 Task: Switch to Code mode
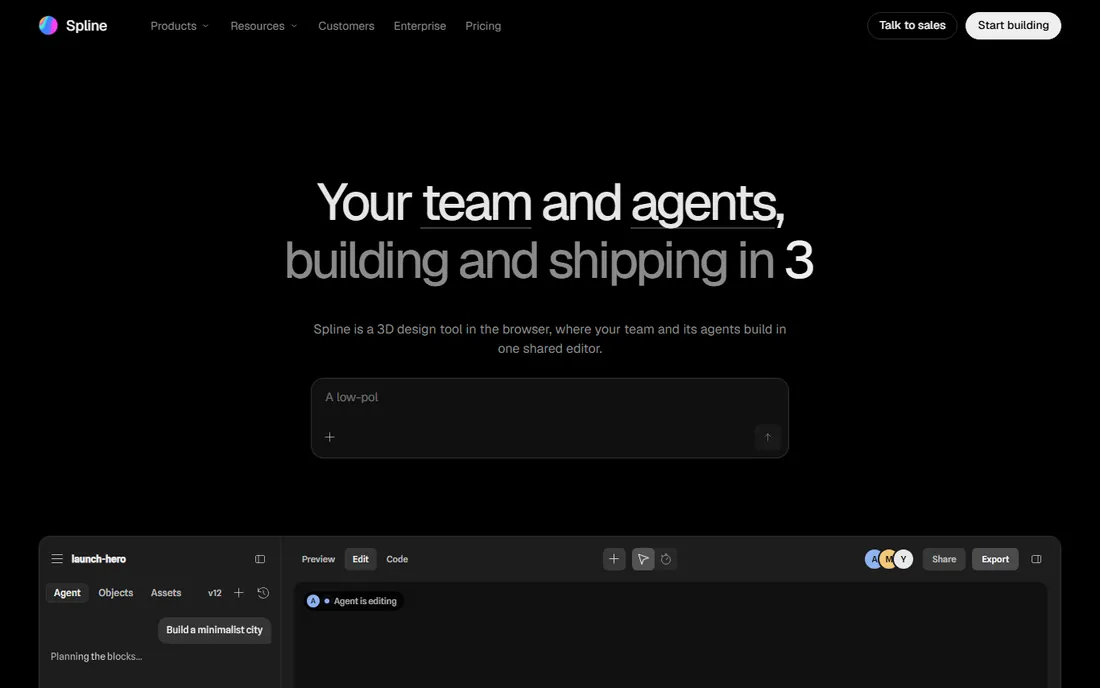pos(397,559)
